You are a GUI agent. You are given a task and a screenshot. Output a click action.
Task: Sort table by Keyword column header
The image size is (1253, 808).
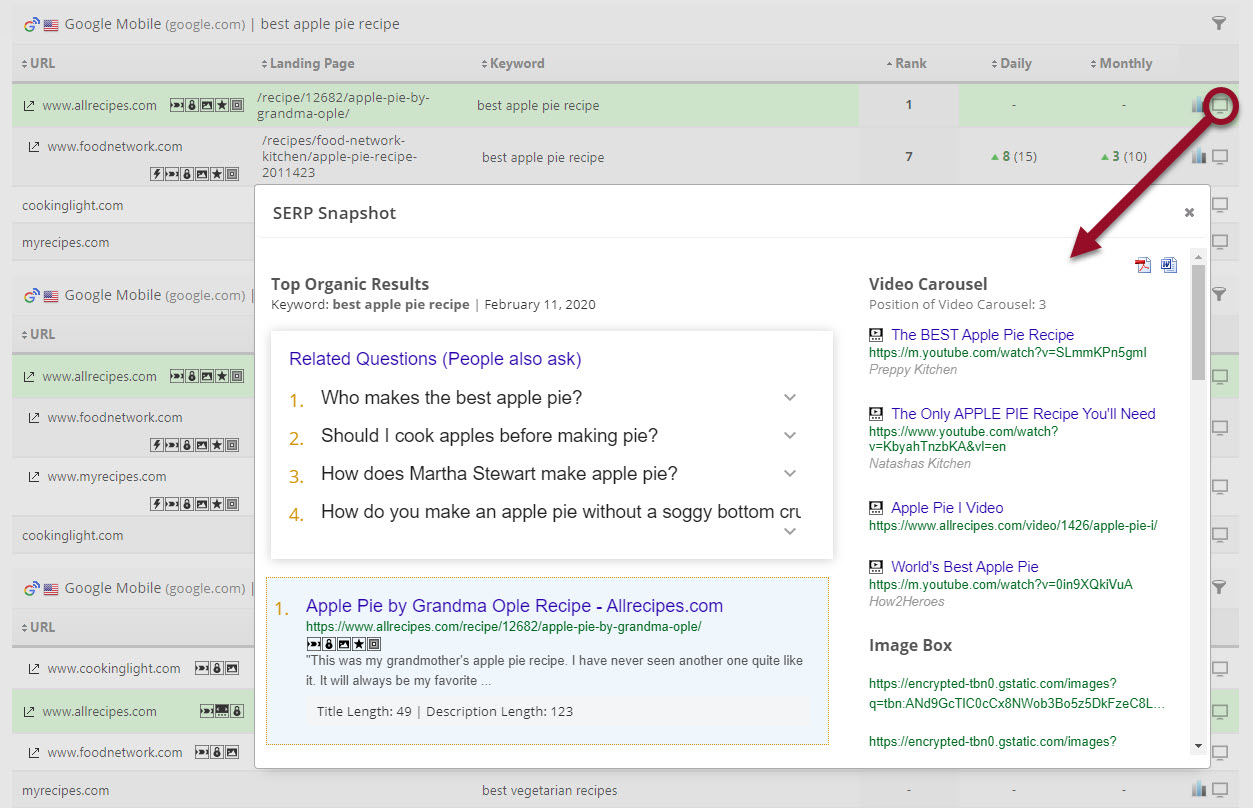(x=516, y=63)
